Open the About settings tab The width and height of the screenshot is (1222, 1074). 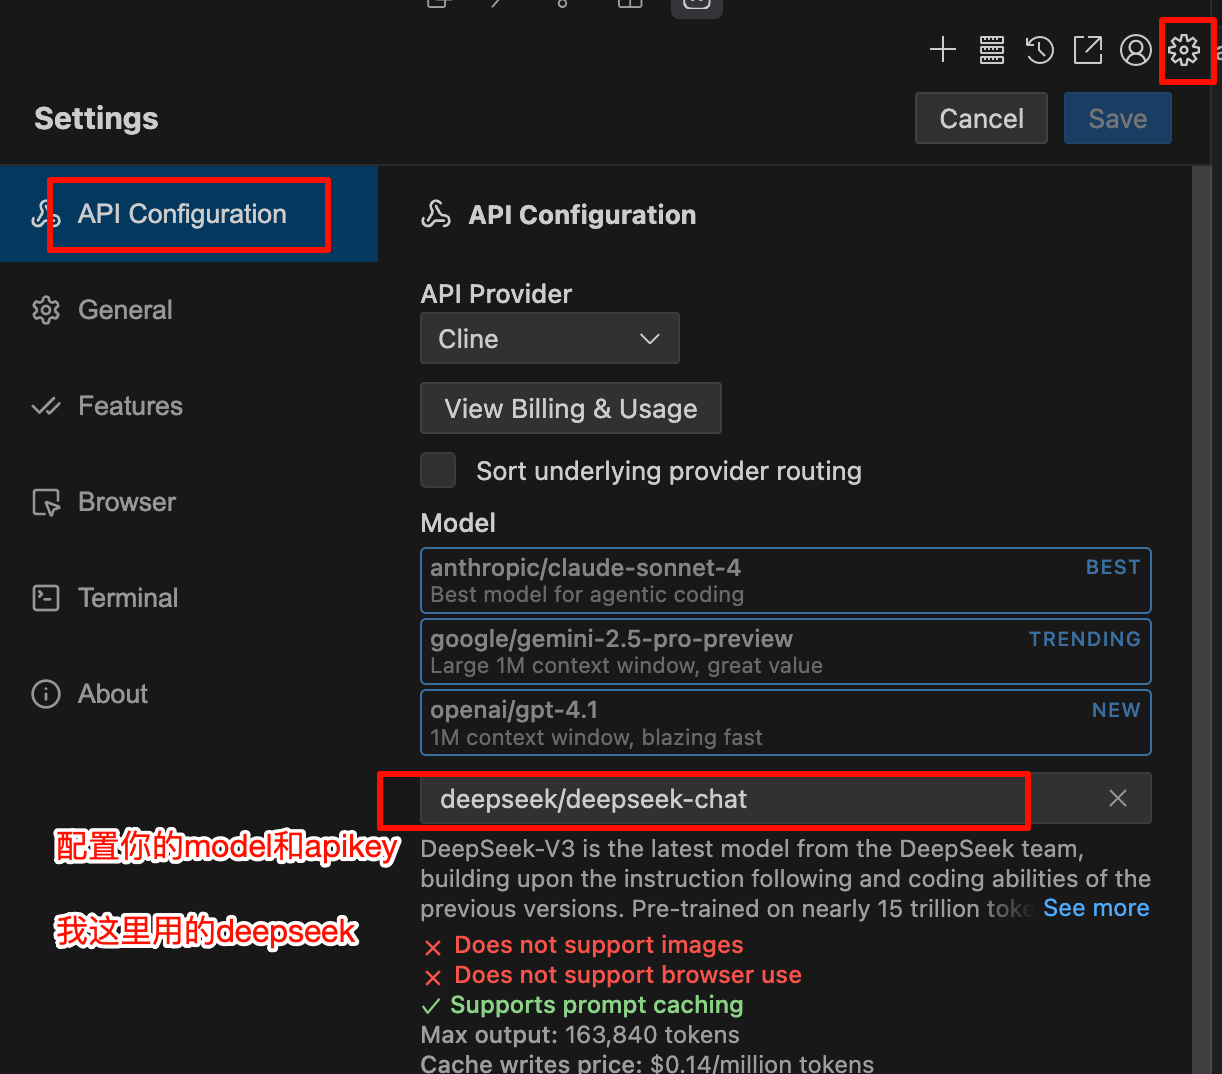click(189, 694)
